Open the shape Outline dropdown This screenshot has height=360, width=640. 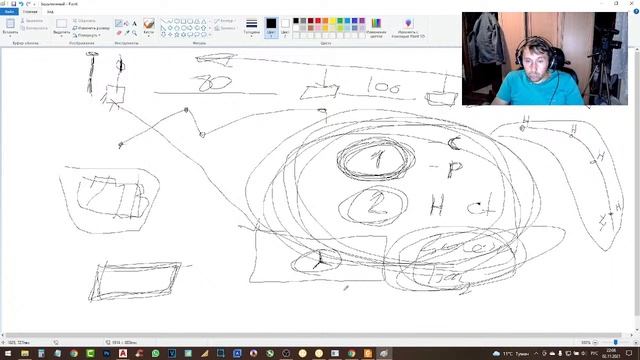224,21
